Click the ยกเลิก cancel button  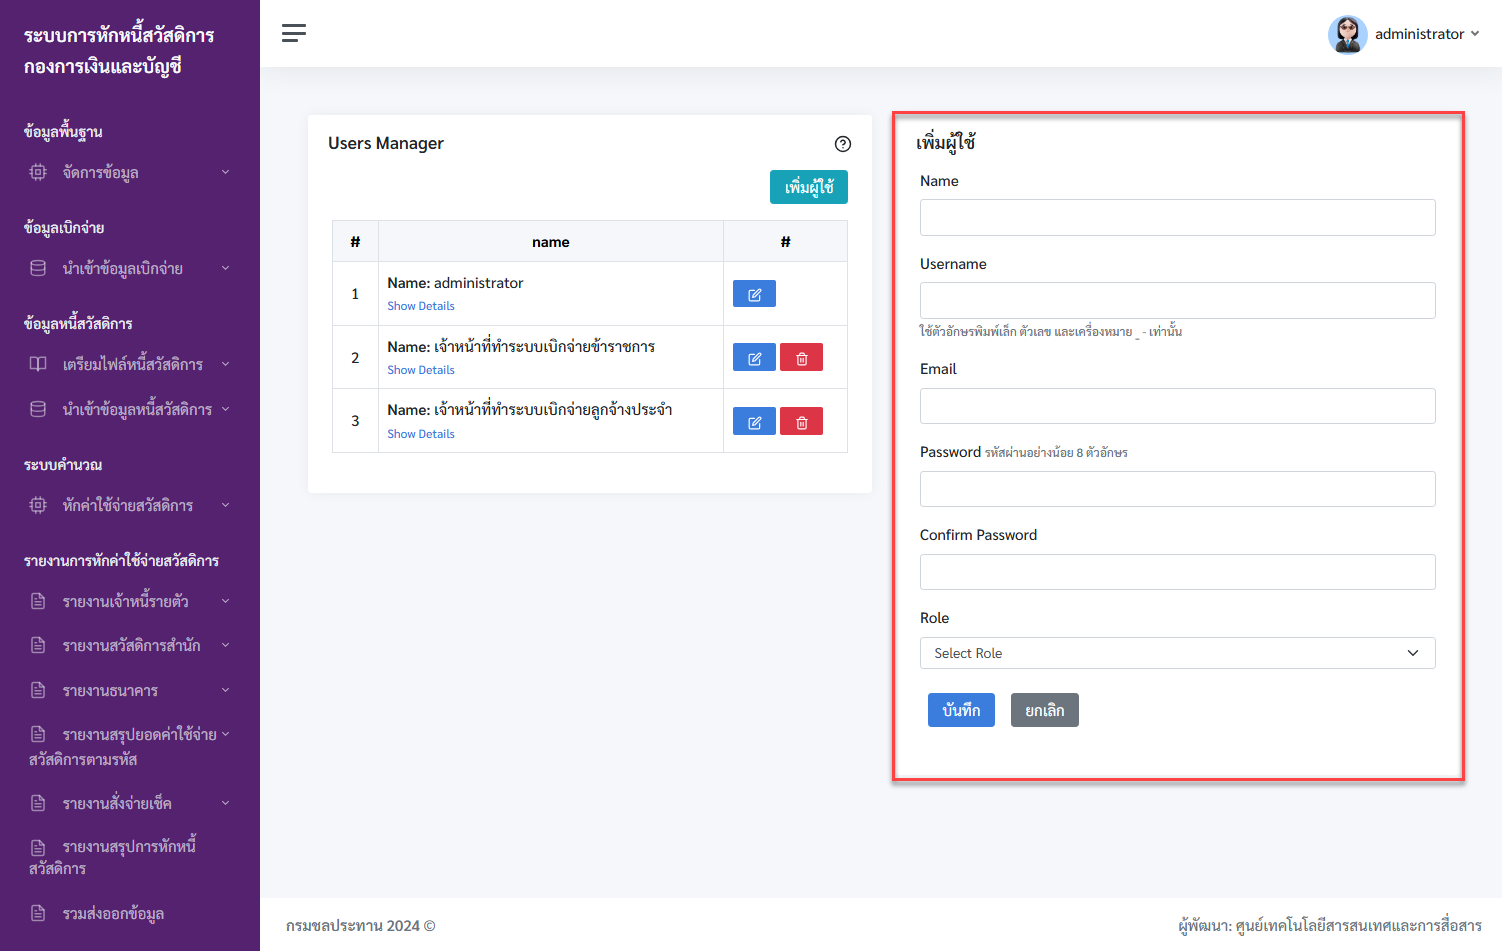pos(1045,710)
